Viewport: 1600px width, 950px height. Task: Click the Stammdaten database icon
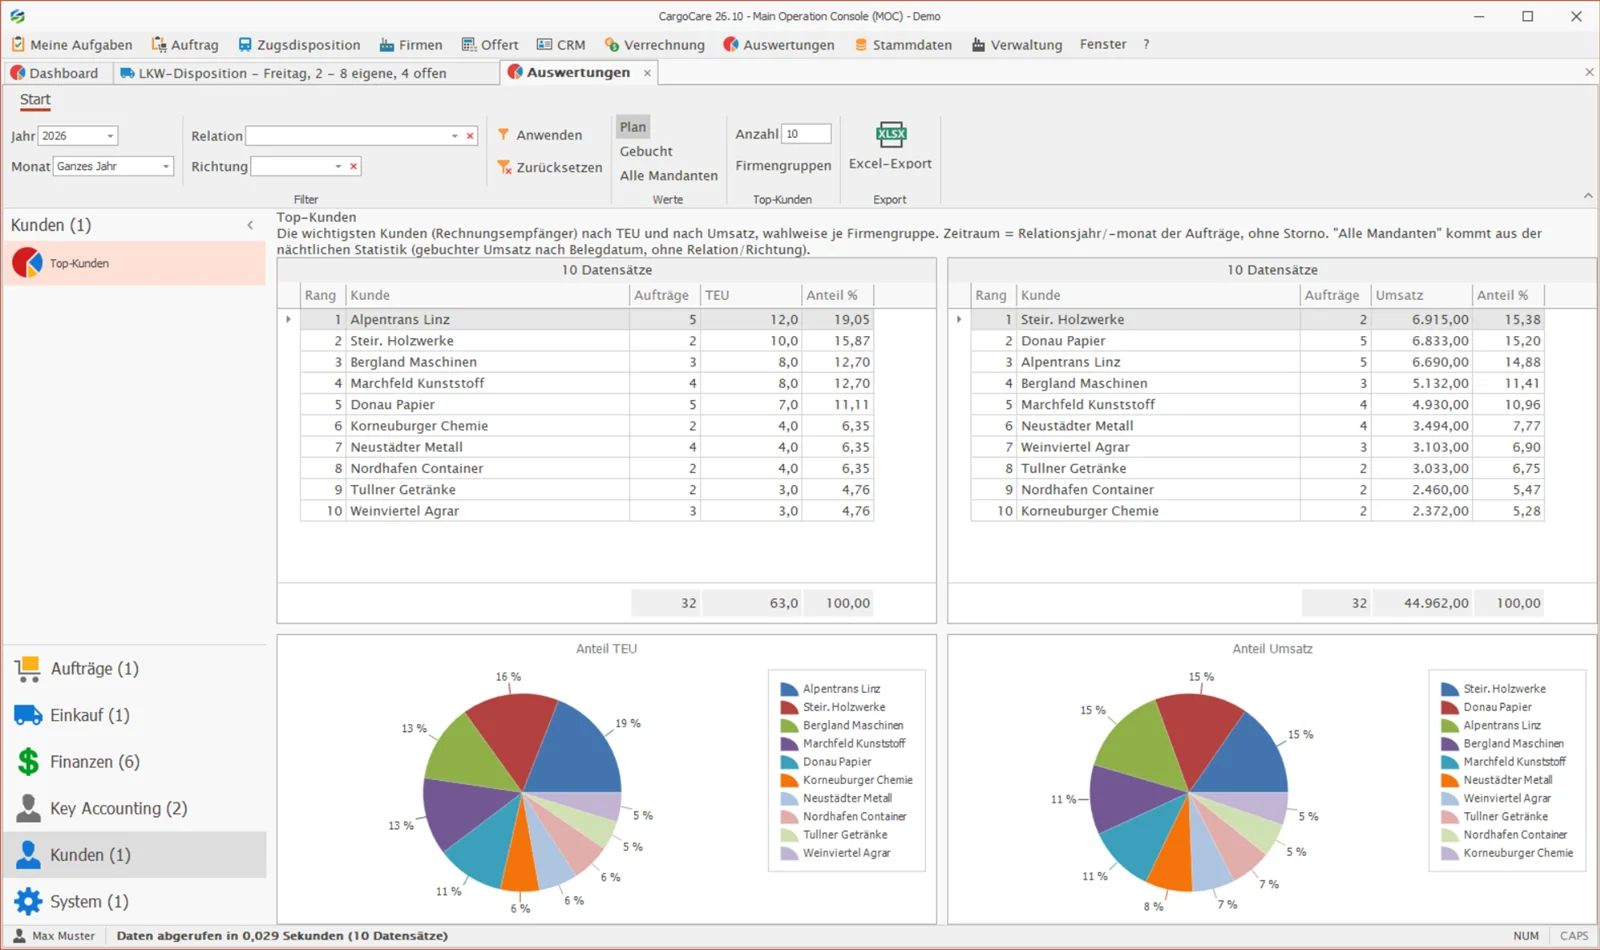coord(861,45)
